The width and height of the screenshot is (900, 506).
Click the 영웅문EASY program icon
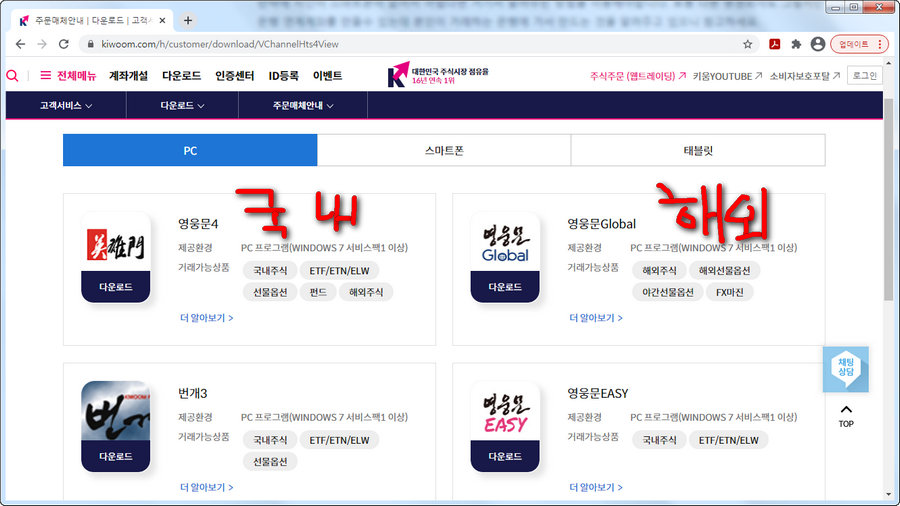click(x=505, y=411)
